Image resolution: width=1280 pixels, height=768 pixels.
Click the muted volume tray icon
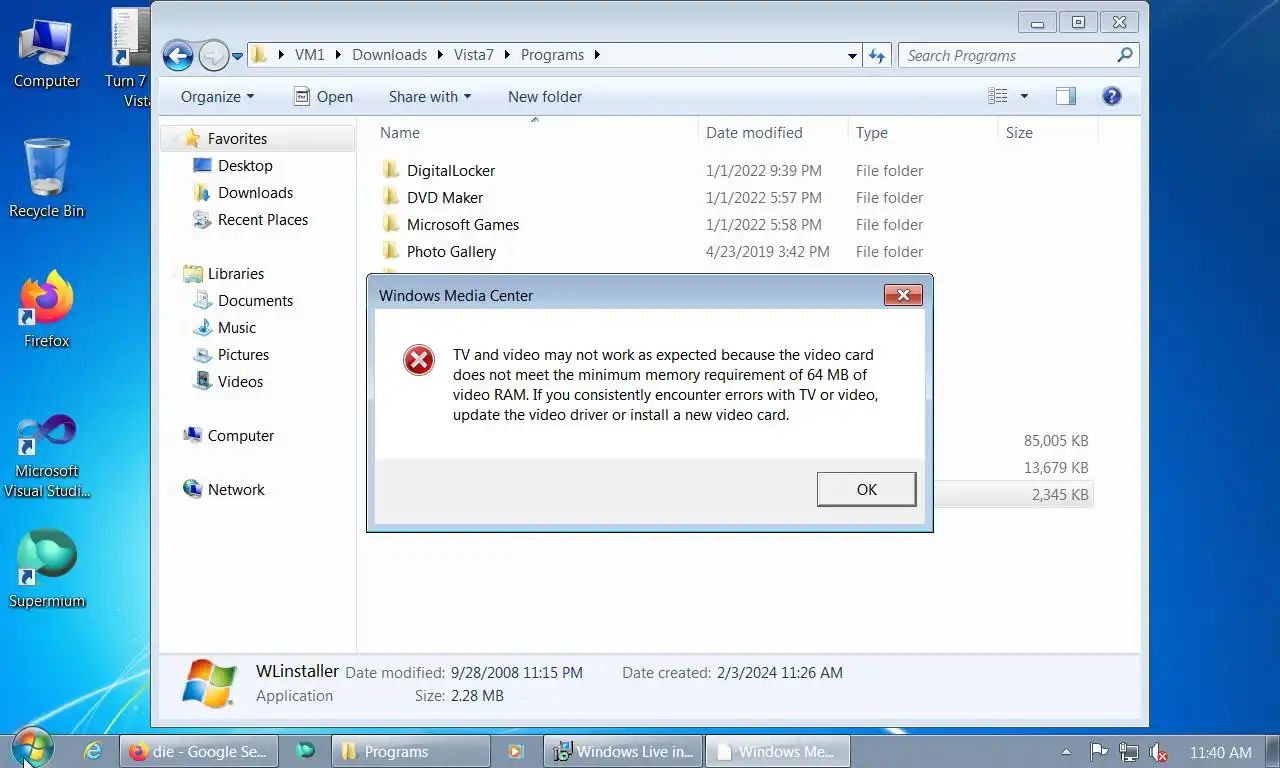(x=1159, y=752)
